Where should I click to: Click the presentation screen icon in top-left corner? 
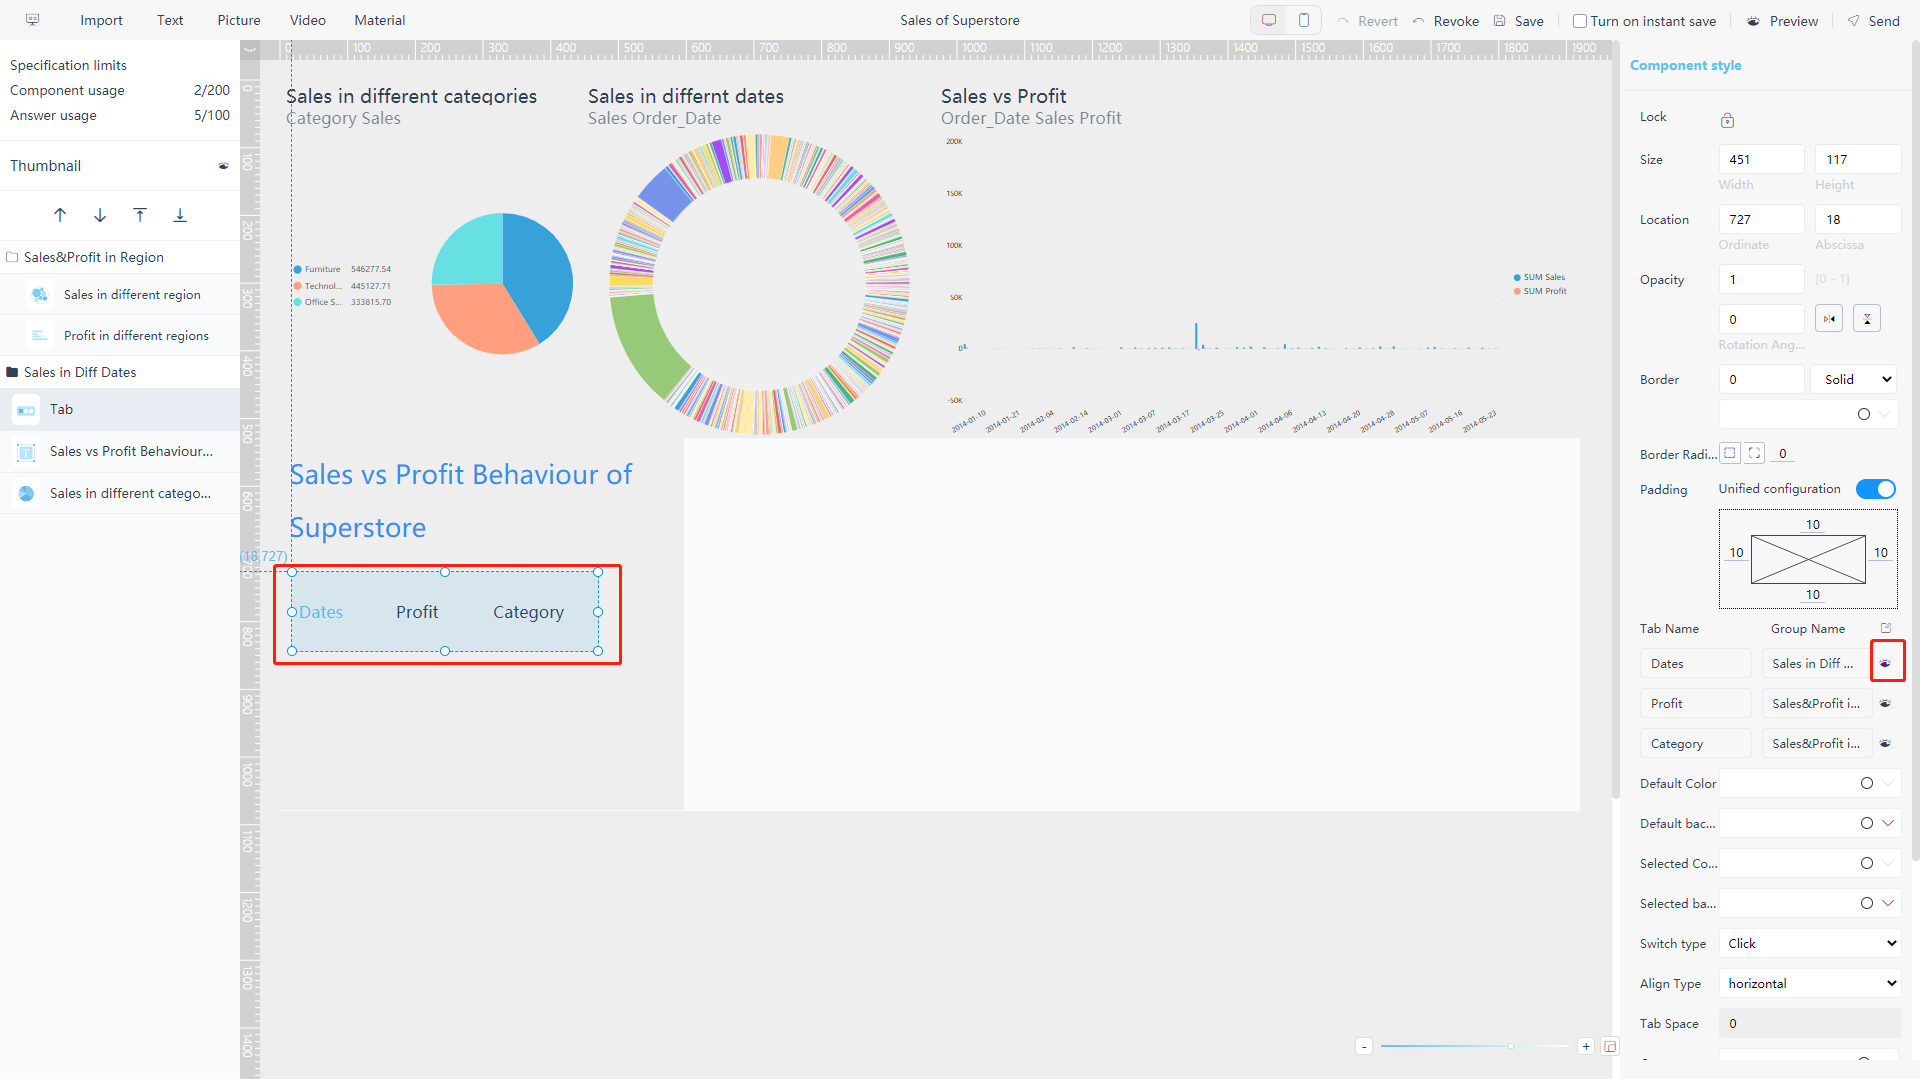click(x=32, y=20)
